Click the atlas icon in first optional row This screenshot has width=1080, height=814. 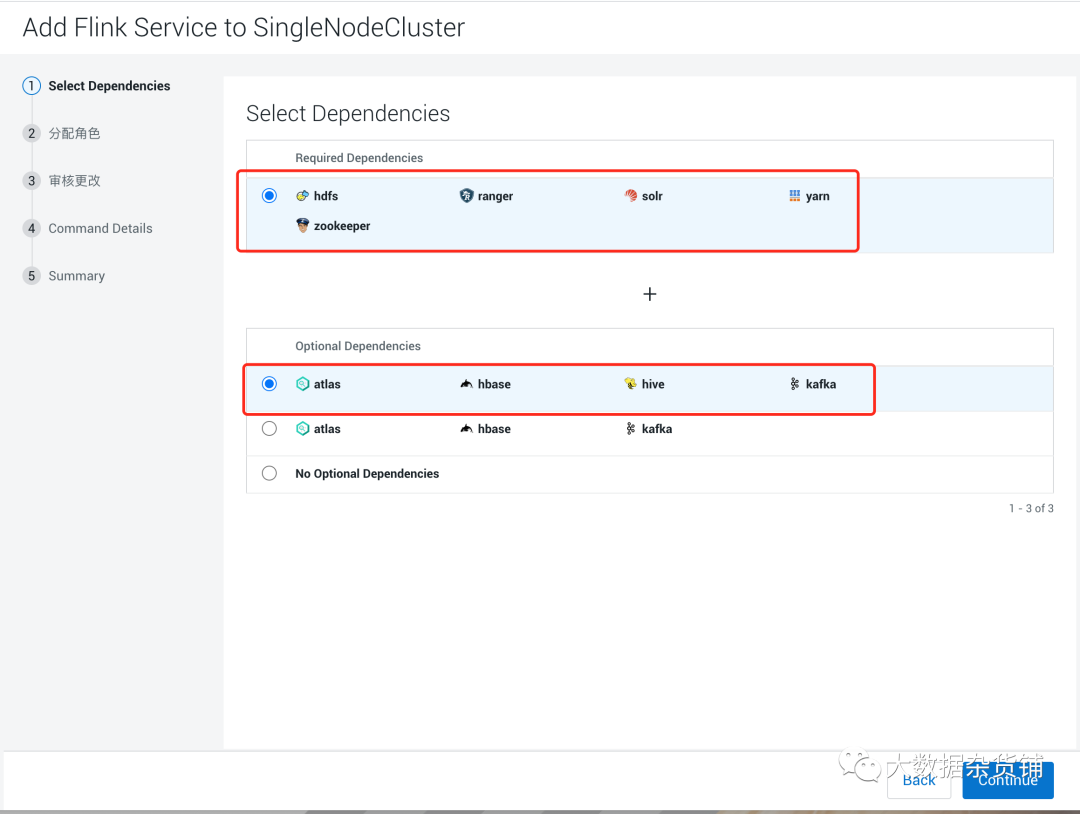coord(303,384)
